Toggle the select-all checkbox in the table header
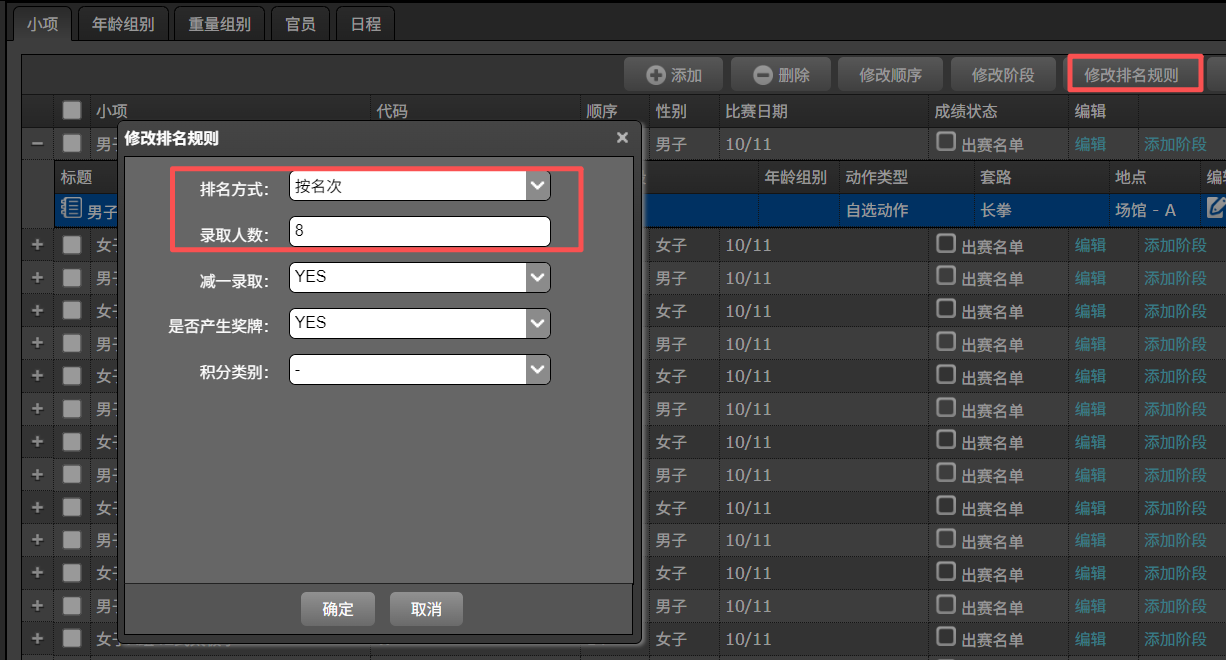Screen dimensions: 1226x660 (72, 111)
